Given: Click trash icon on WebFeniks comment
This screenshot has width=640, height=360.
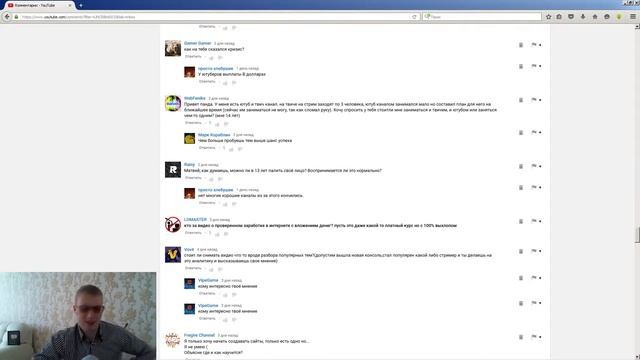Looking at the screenshot, I should pos(521,100).
